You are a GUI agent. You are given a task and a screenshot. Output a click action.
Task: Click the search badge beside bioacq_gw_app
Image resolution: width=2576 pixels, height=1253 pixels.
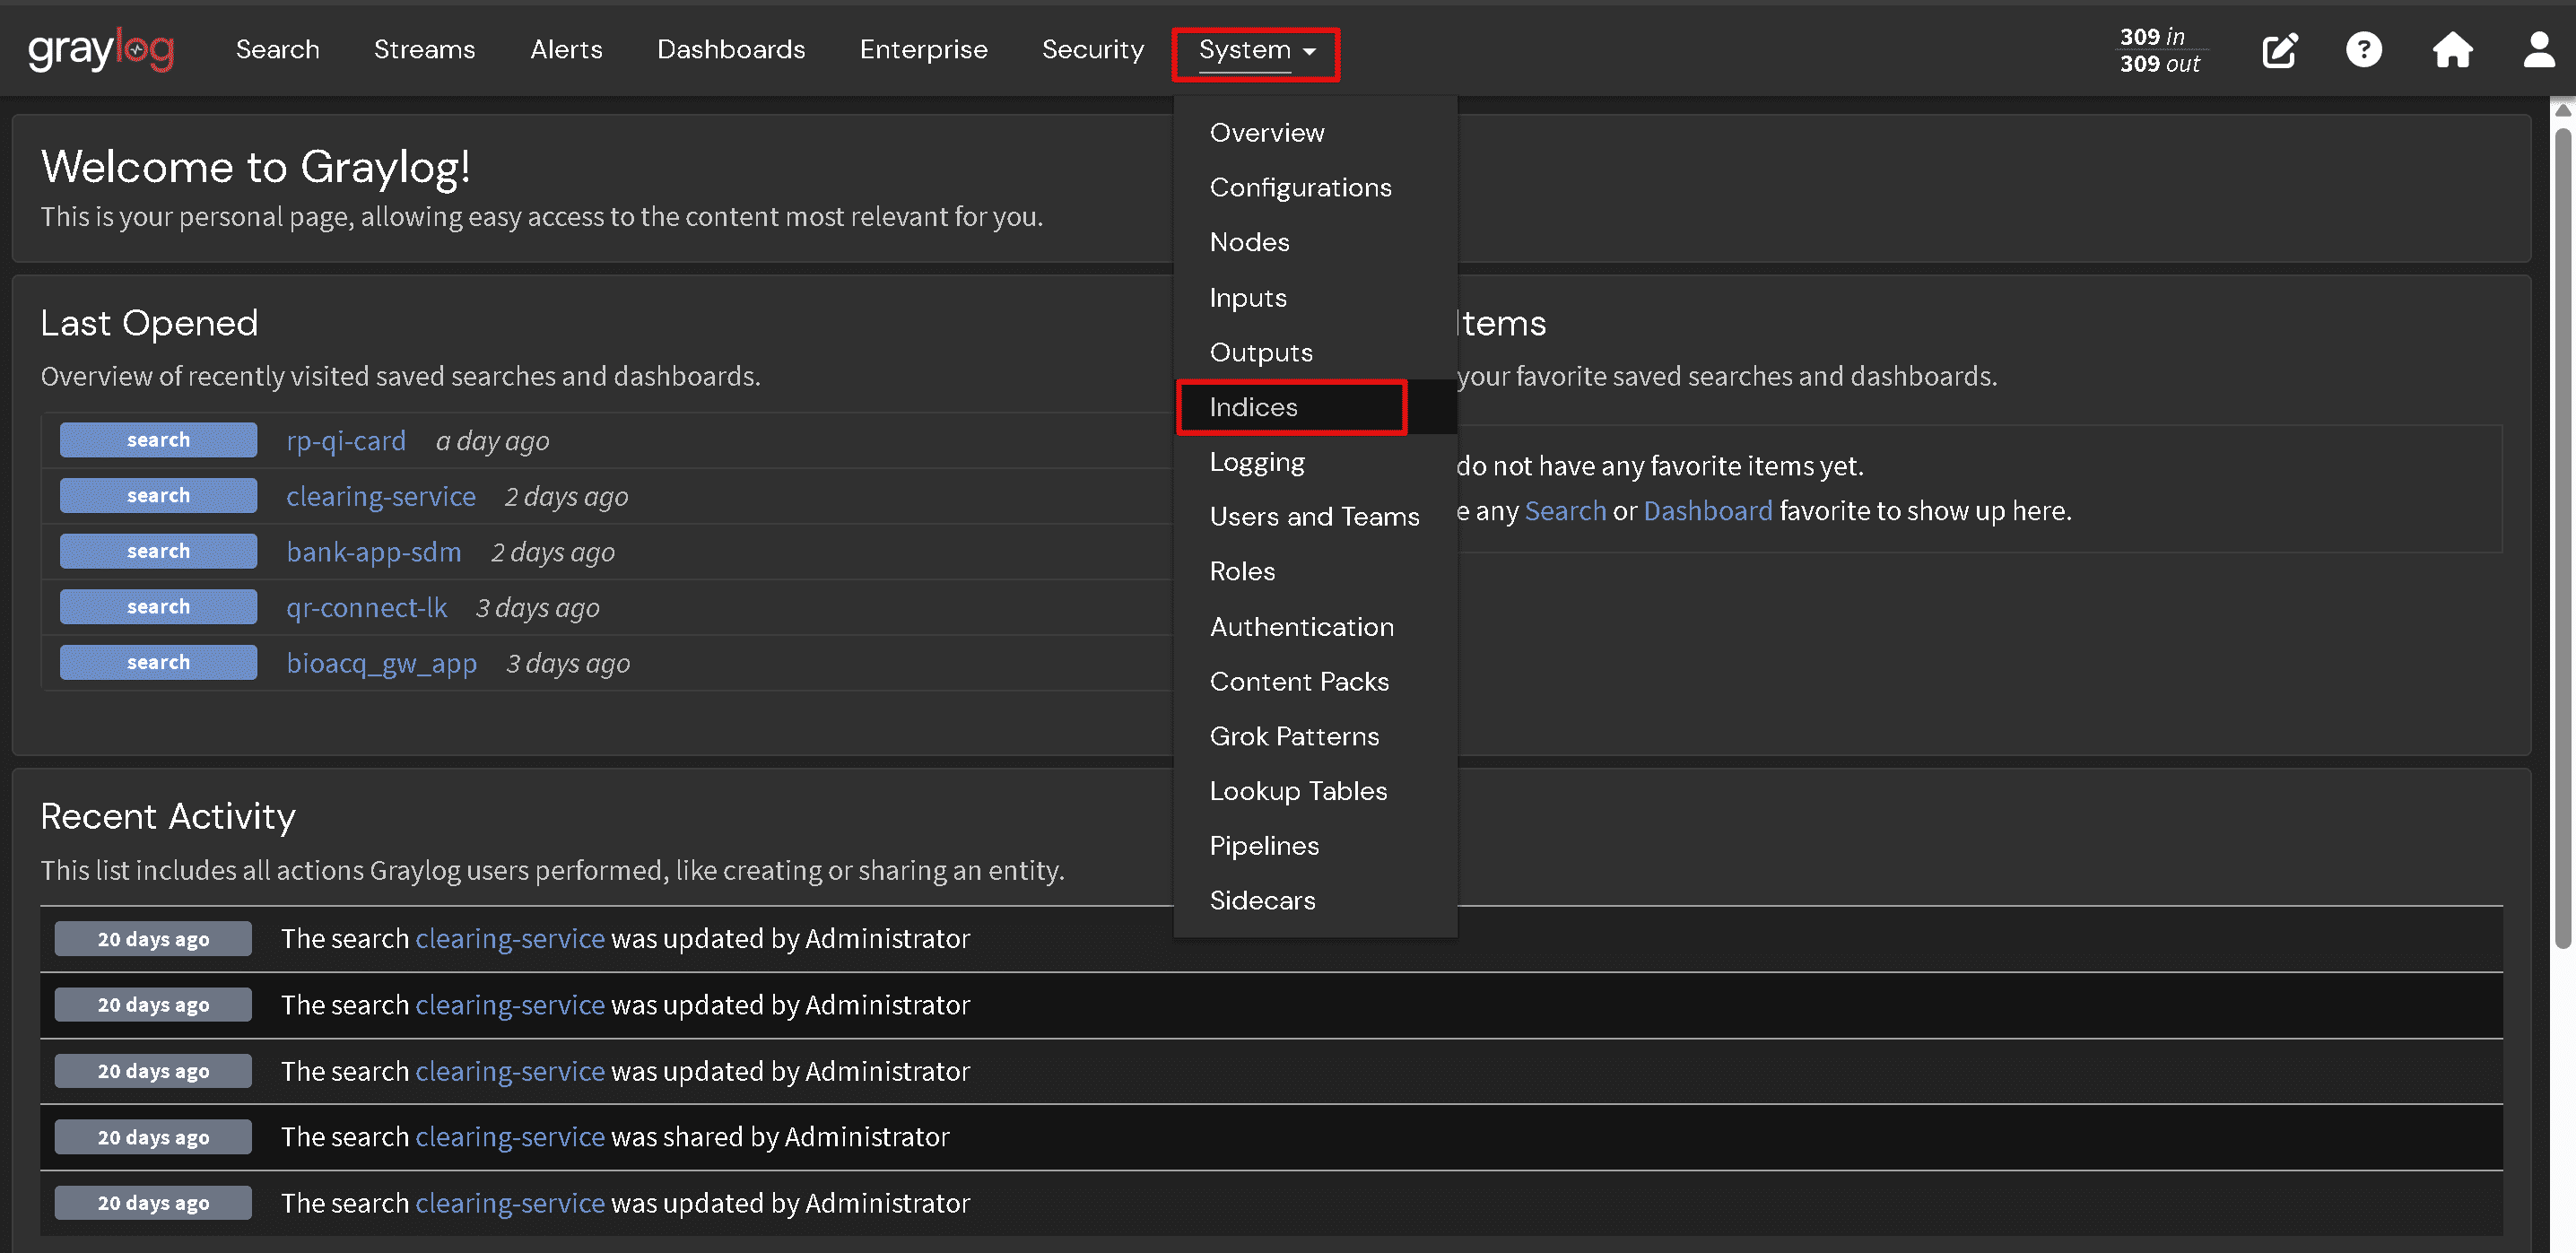158,662
